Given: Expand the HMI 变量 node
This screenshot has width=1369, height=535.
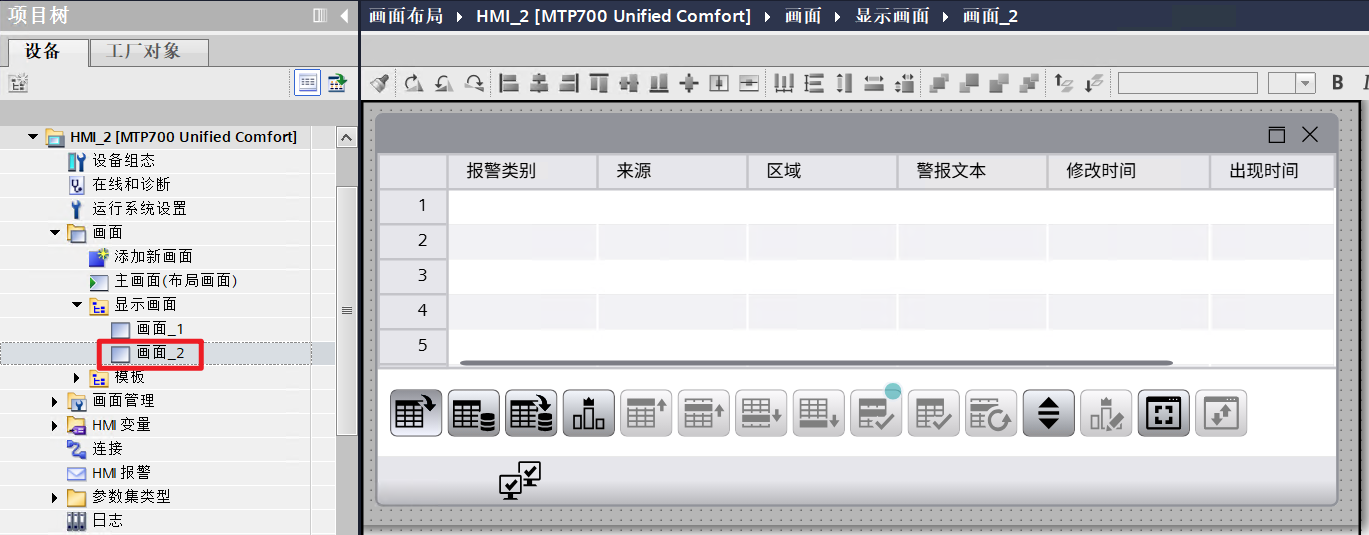Looking at the screenshot, I should (55, 425).
